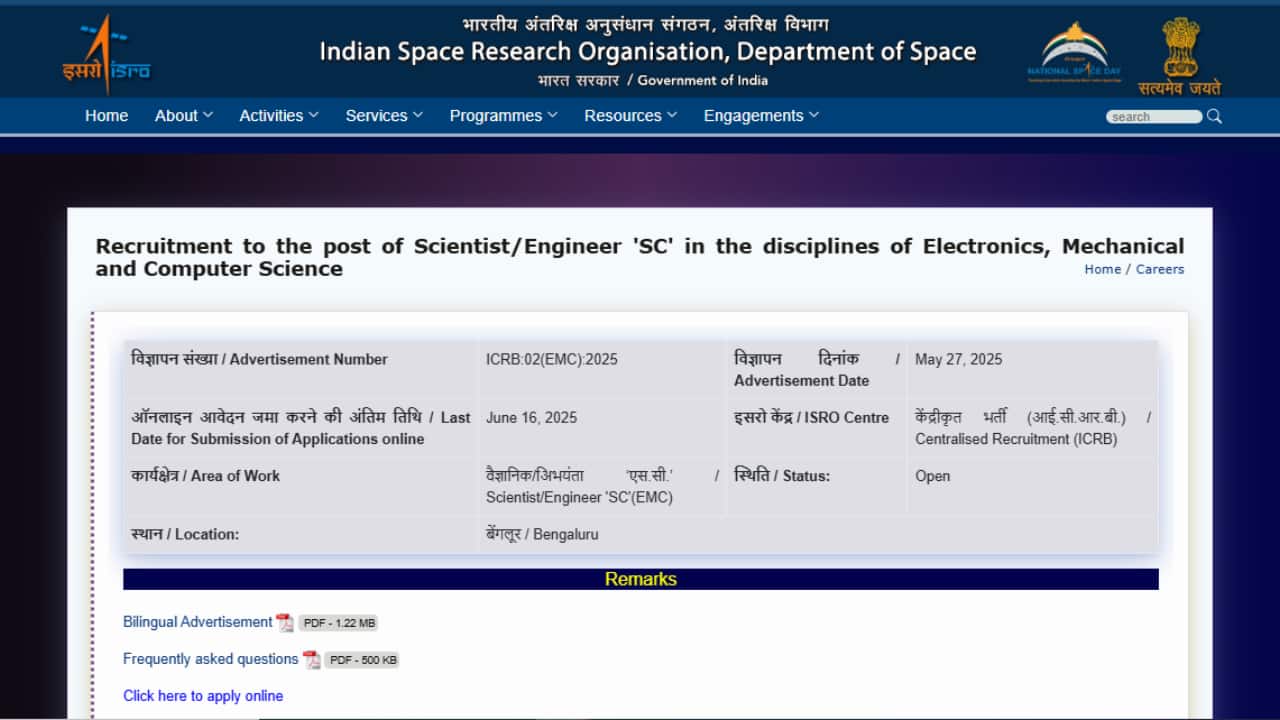Click the National Space Day emblem
This screenshot has width=1280, height=720.
click(x=1075, y=50)
